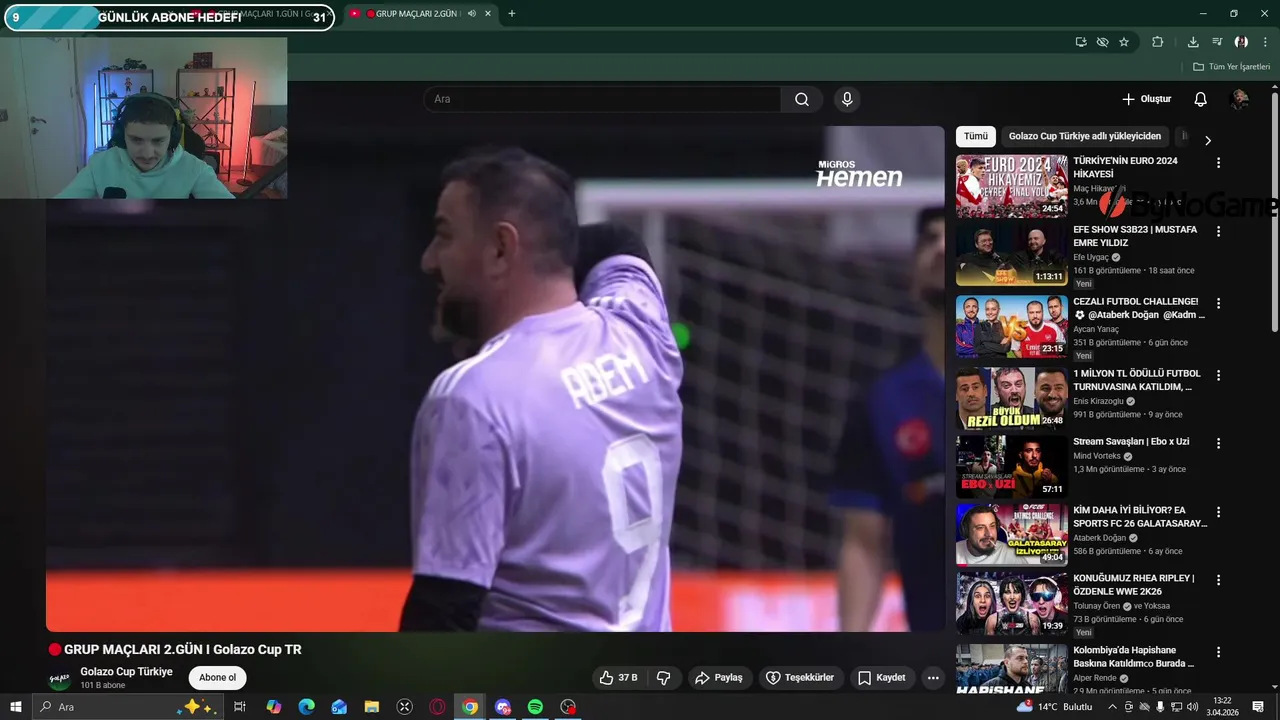The width and height of the screenshot is (1280, 720).
Task: Click the Windows taskbar search box
Action: pyautogui.click(x=128, y=707)
